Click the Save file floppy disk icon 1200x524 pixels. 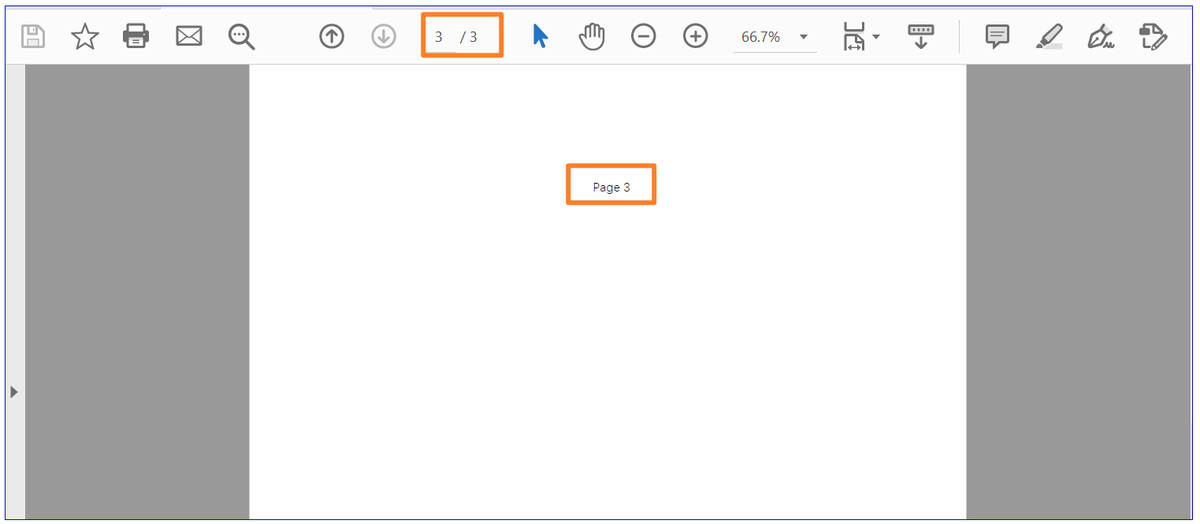pos(34,37)
